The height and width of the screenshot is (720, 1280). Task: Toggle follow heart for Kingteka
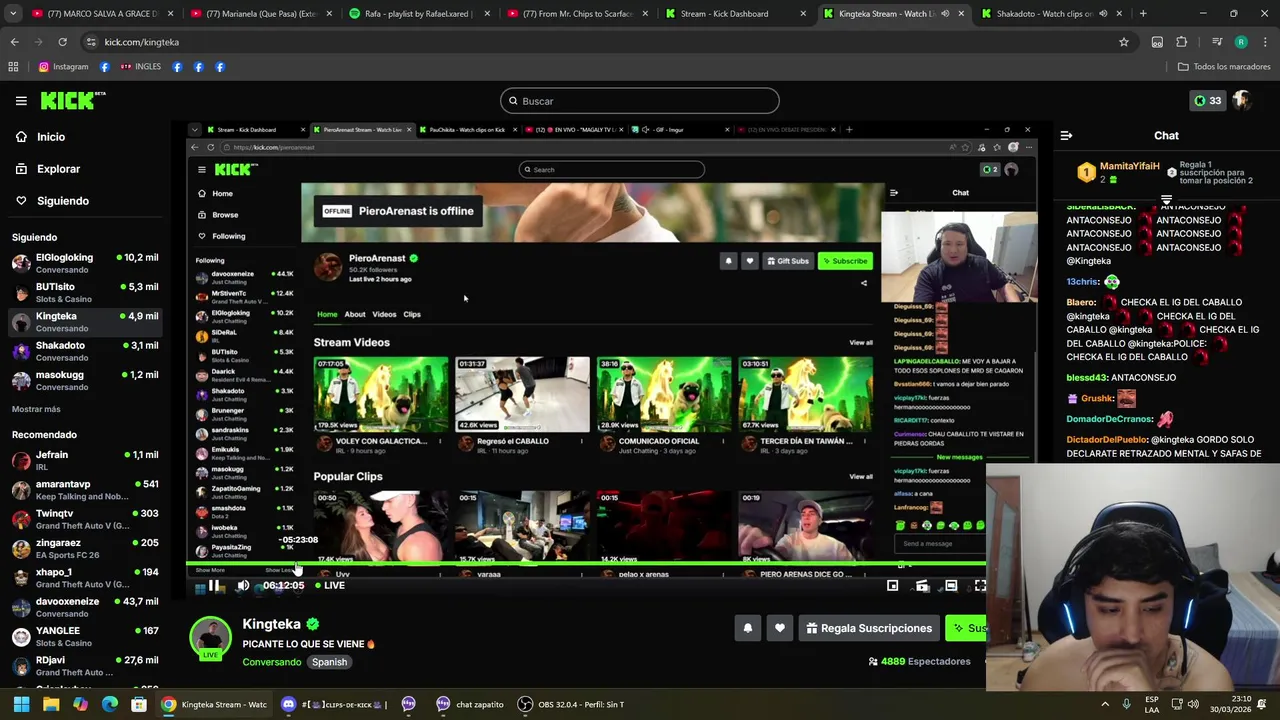[x=780, y=628]
